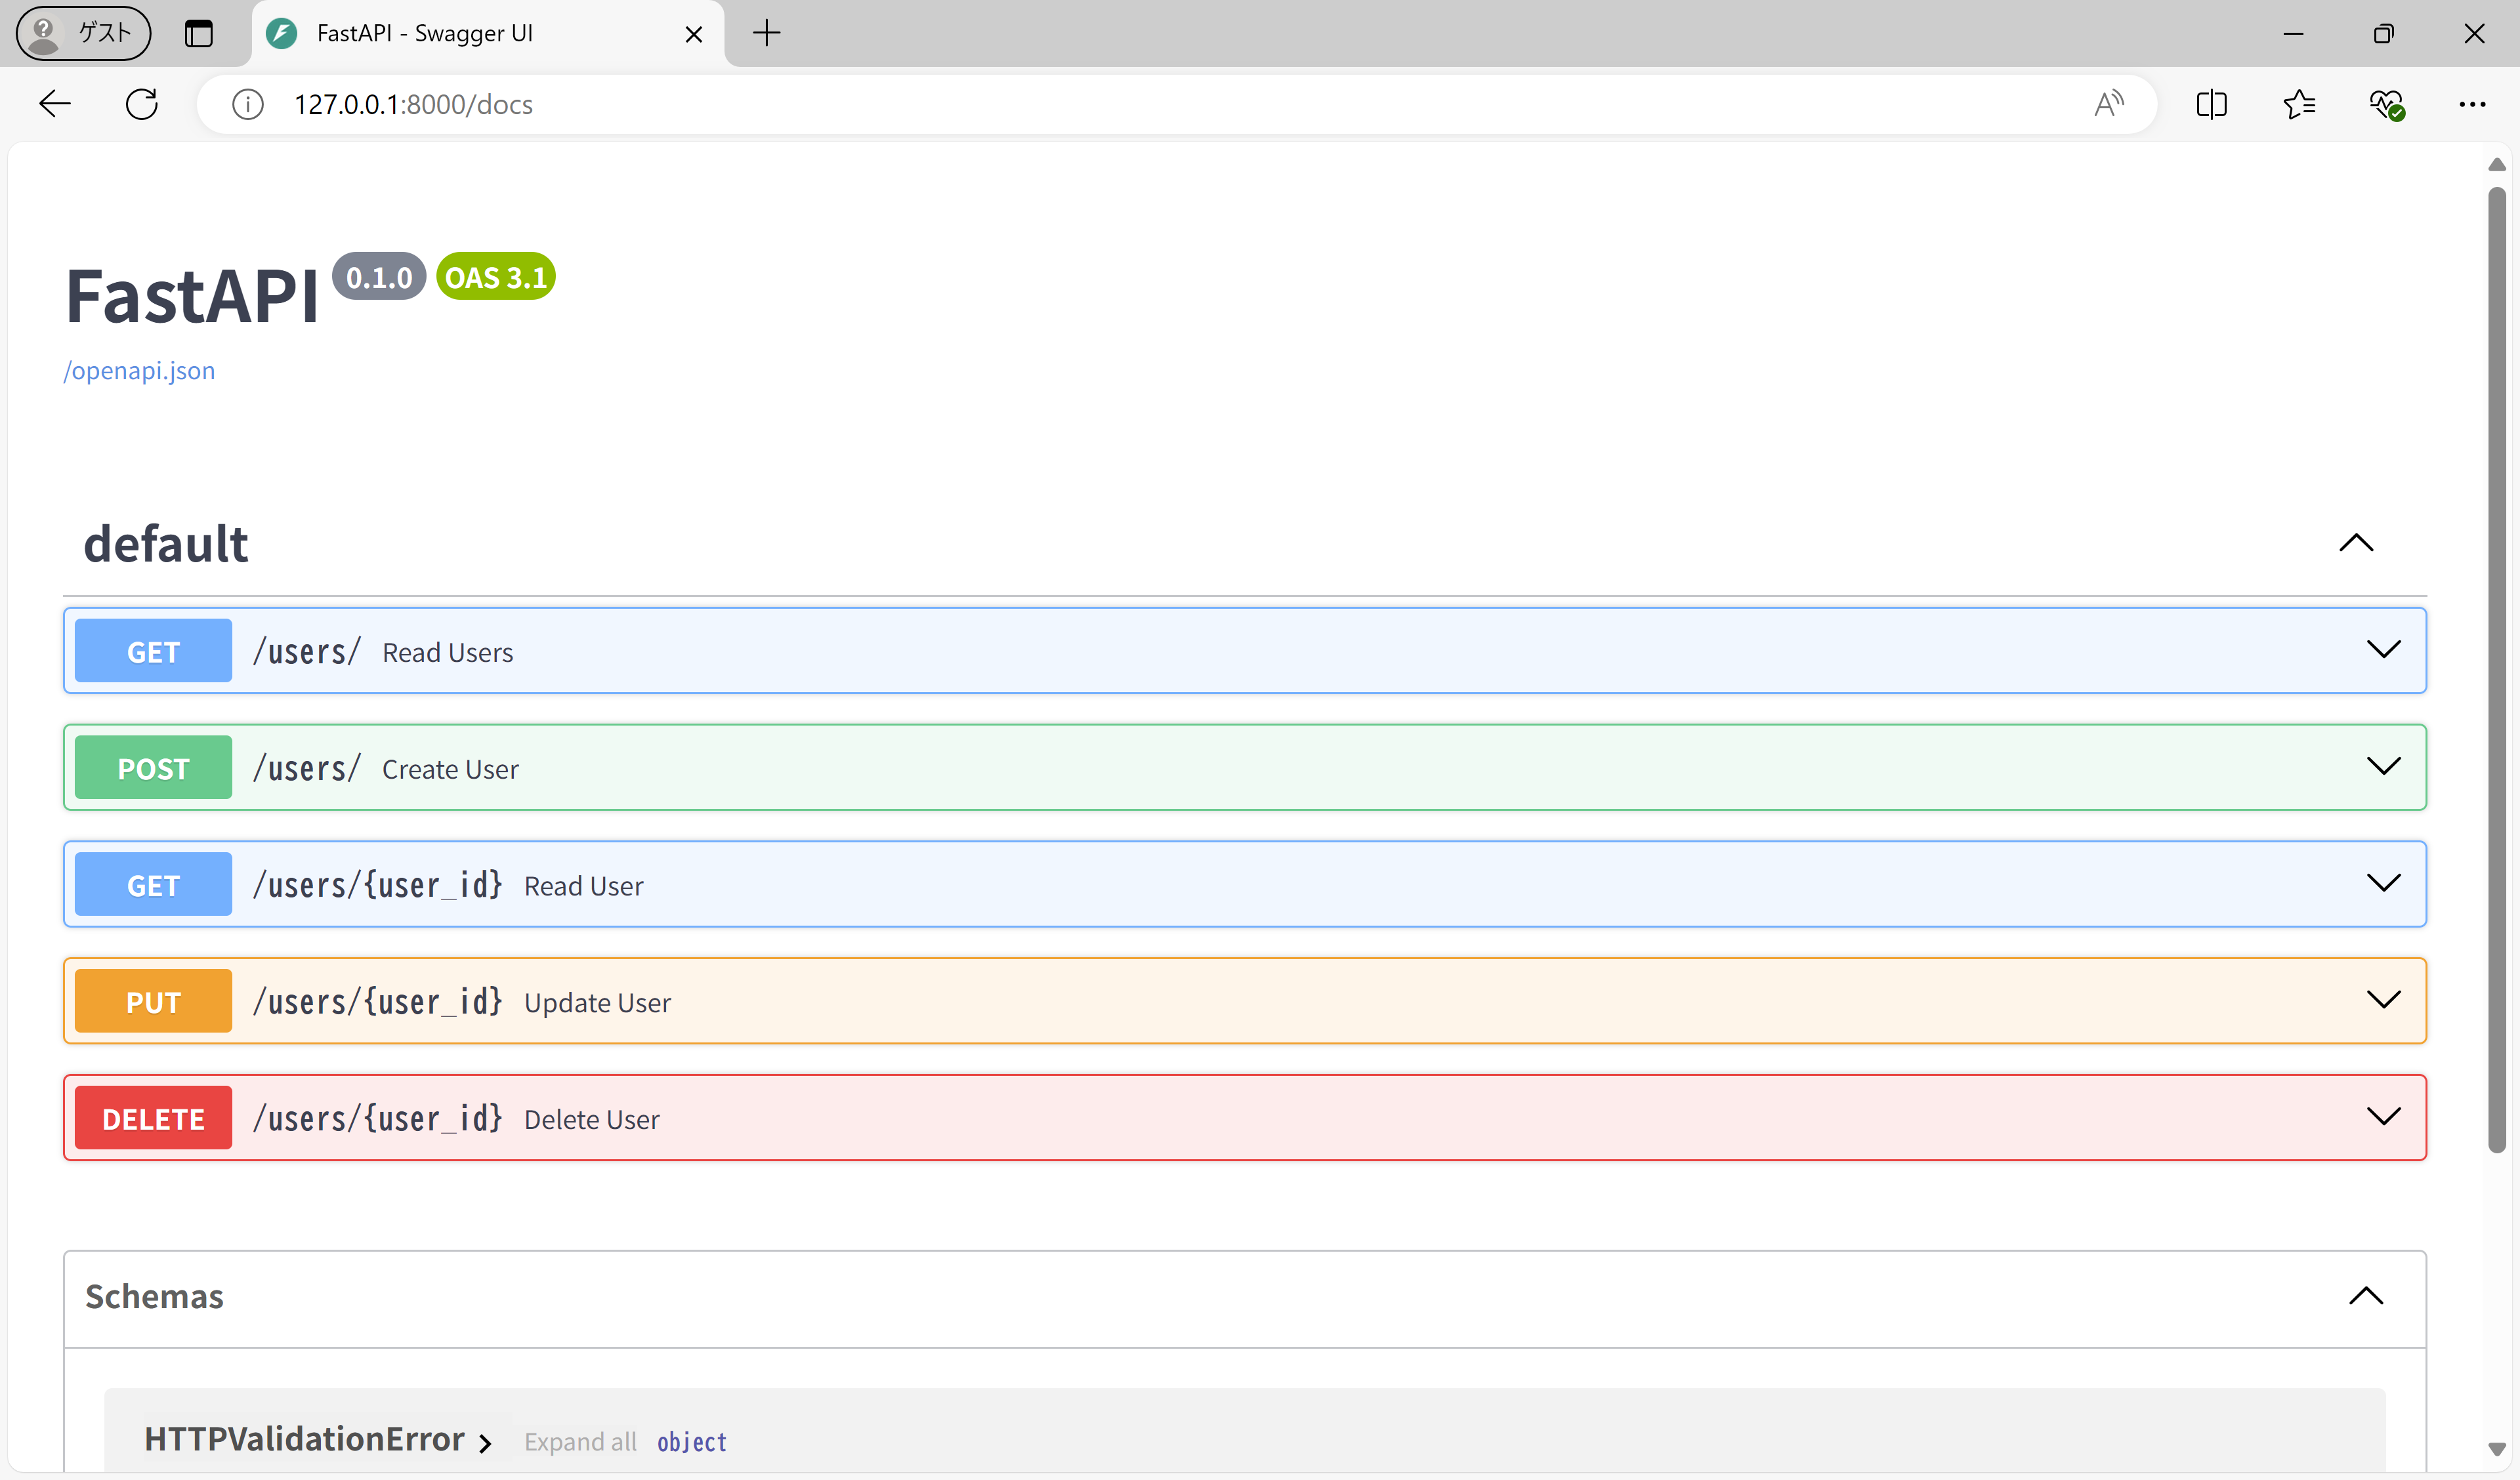Click the 'Read Users' summary text

447,652
